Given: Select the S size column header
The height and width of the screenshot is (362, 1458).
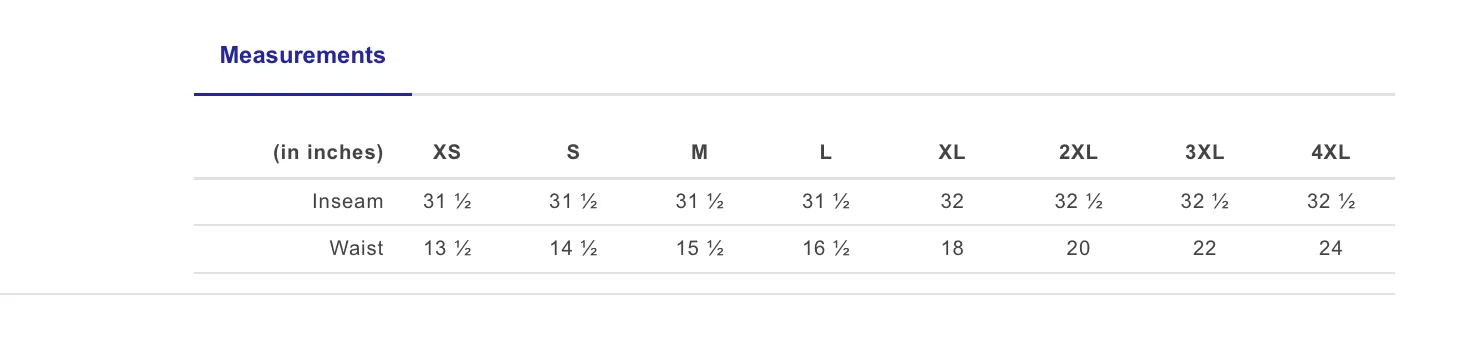Looking at the screenshot, I should [573, 153].
